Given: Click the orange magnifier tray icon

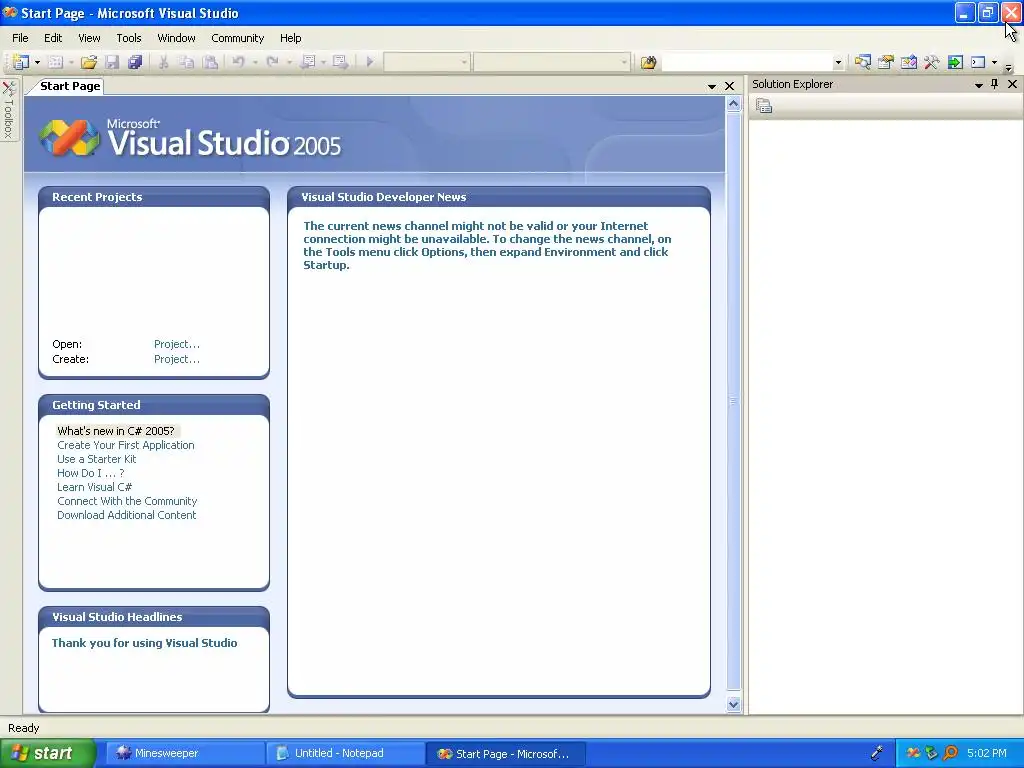Looking at the screenshot, I should (951, 754).
